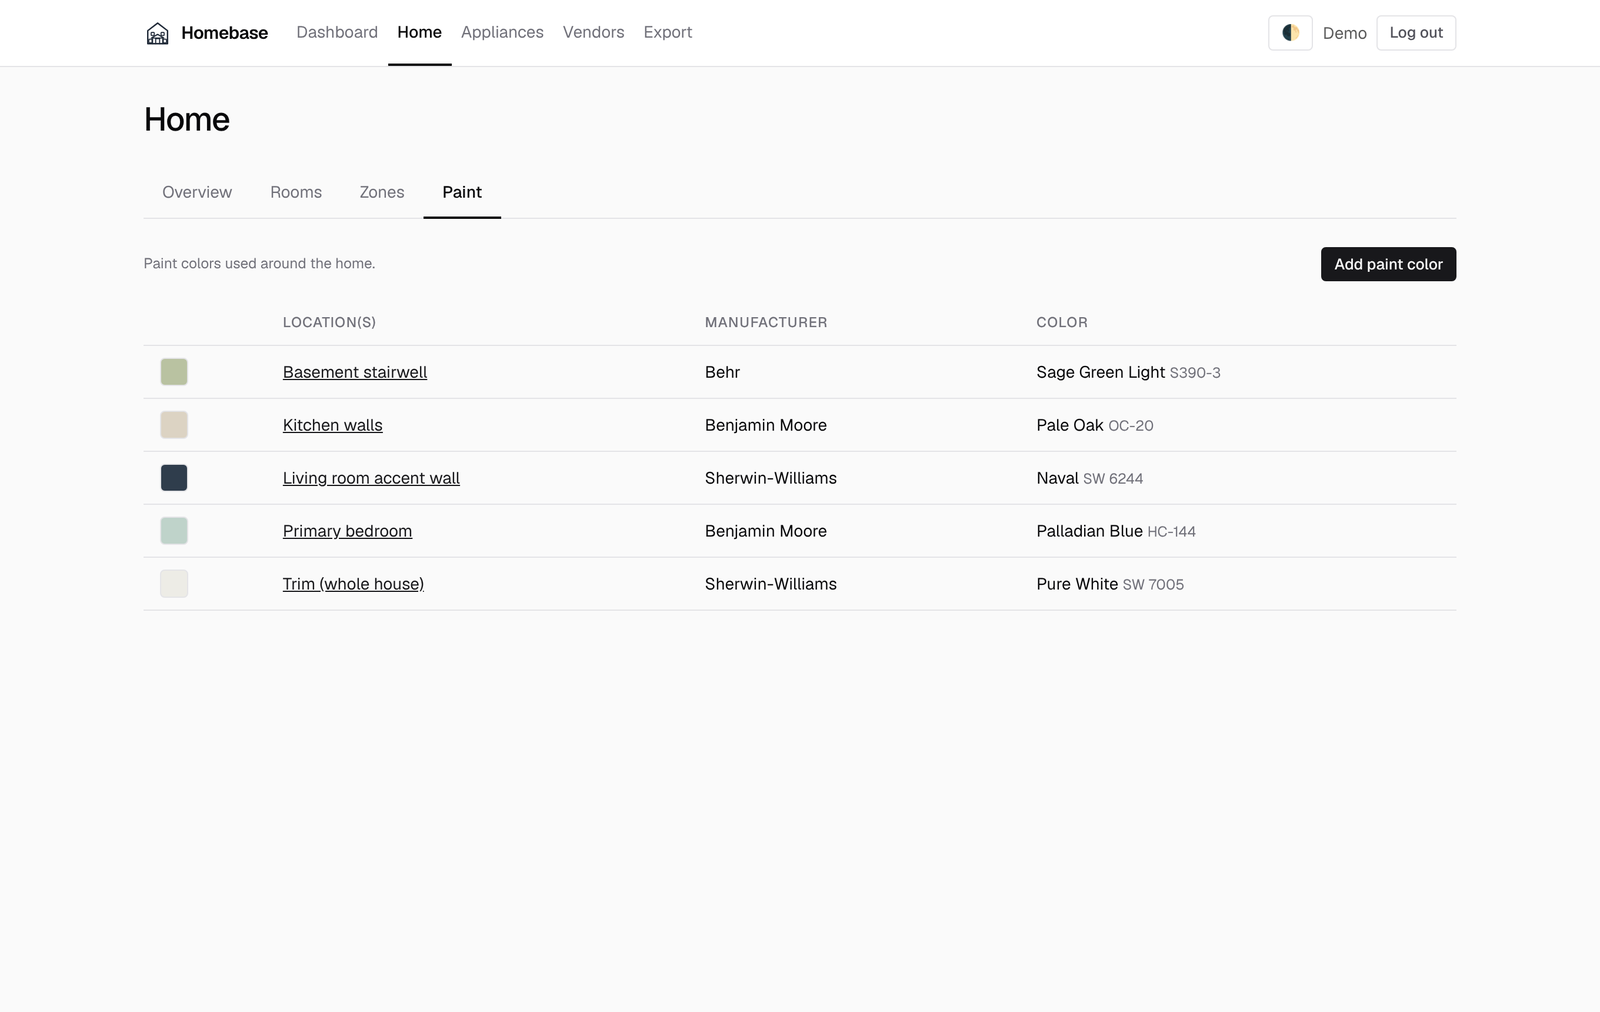Click Benjamin Moore in the Kitchen walls row
The image size is (1600, 1012).
(766, 425)
